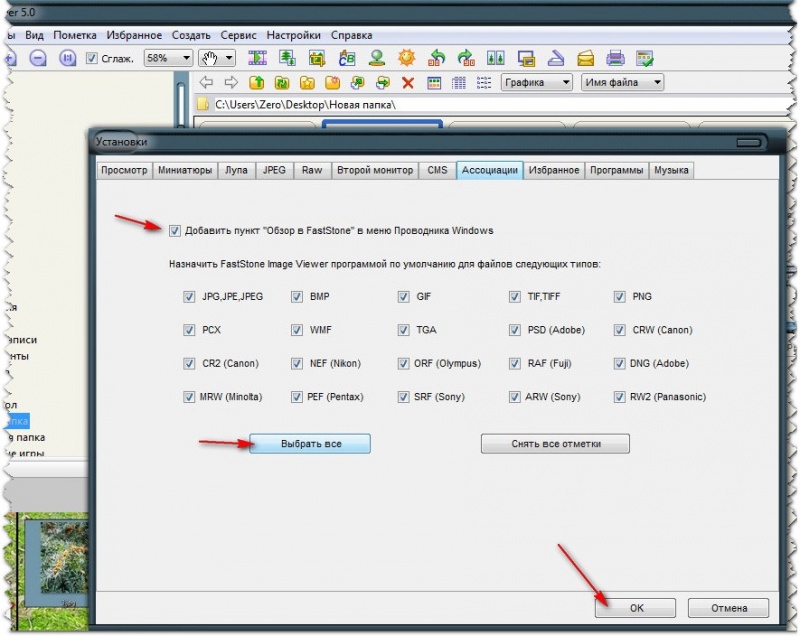
Task: Expand the Графика filter dropdown
Action: 537,82
